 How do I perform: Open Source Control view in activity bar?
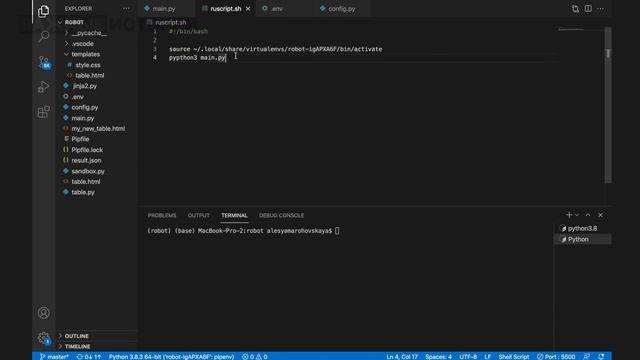click(44, 62)
